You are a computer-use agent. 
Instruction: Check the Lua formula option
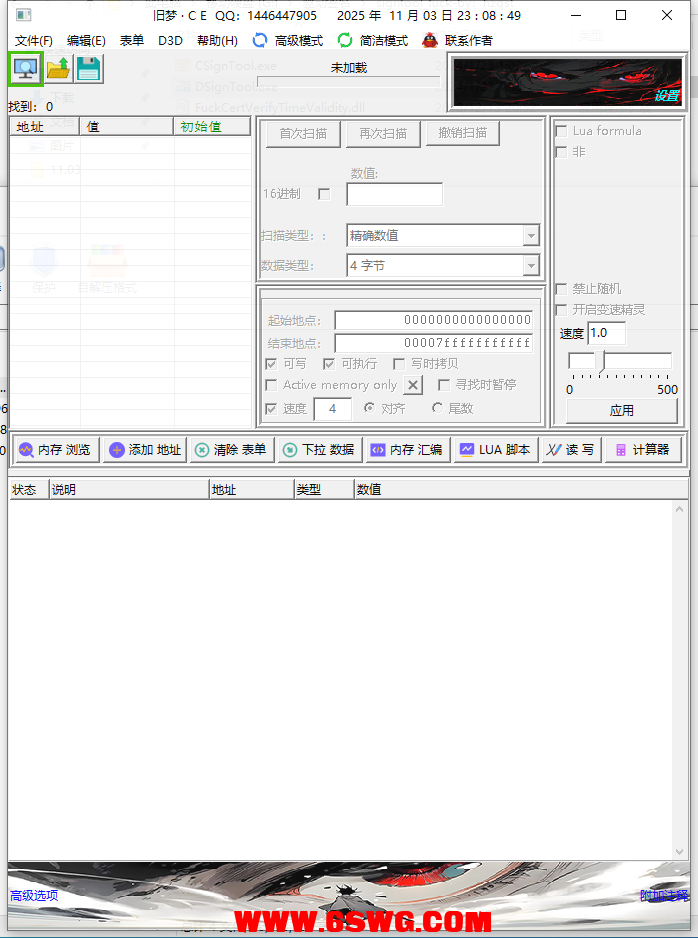coord(561,131)
